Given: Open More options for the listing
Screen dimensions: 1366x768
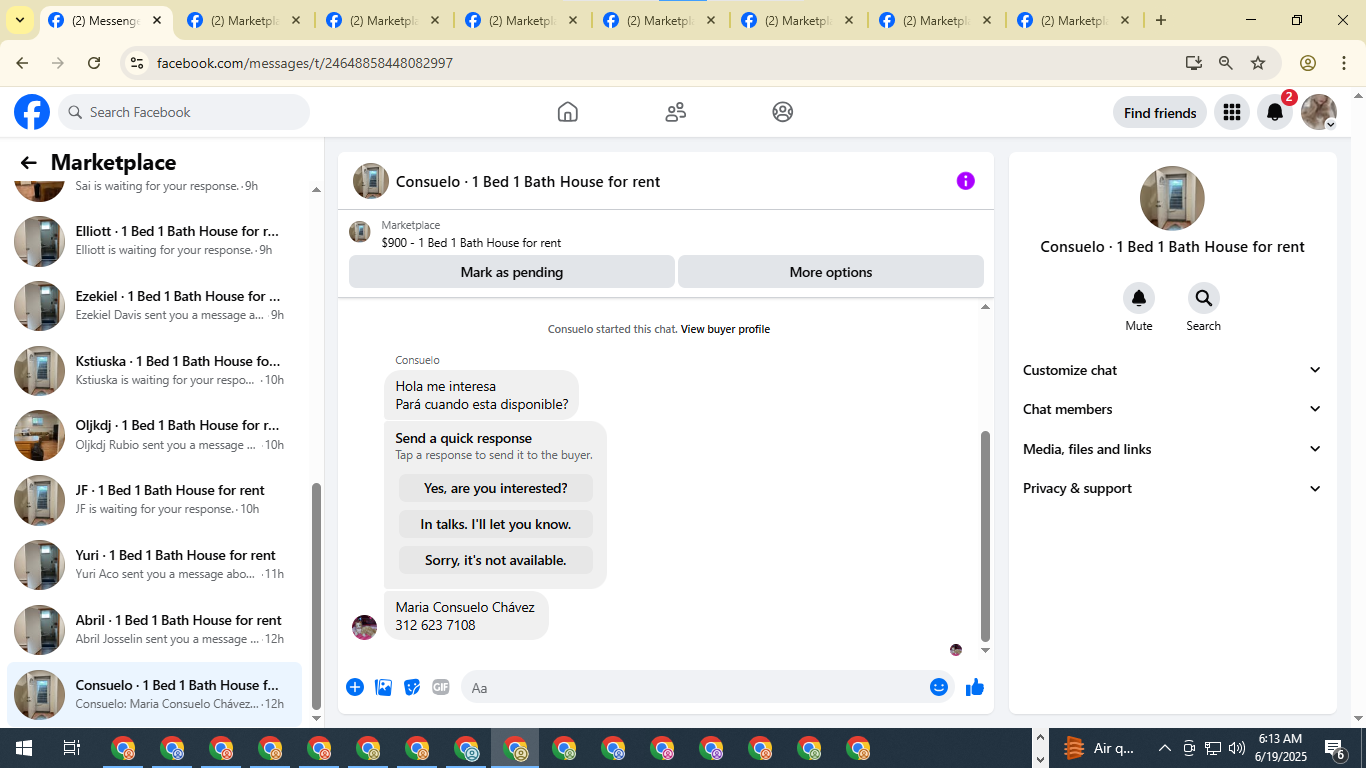Looking at the screenshot, I should [x=831, y=272].
